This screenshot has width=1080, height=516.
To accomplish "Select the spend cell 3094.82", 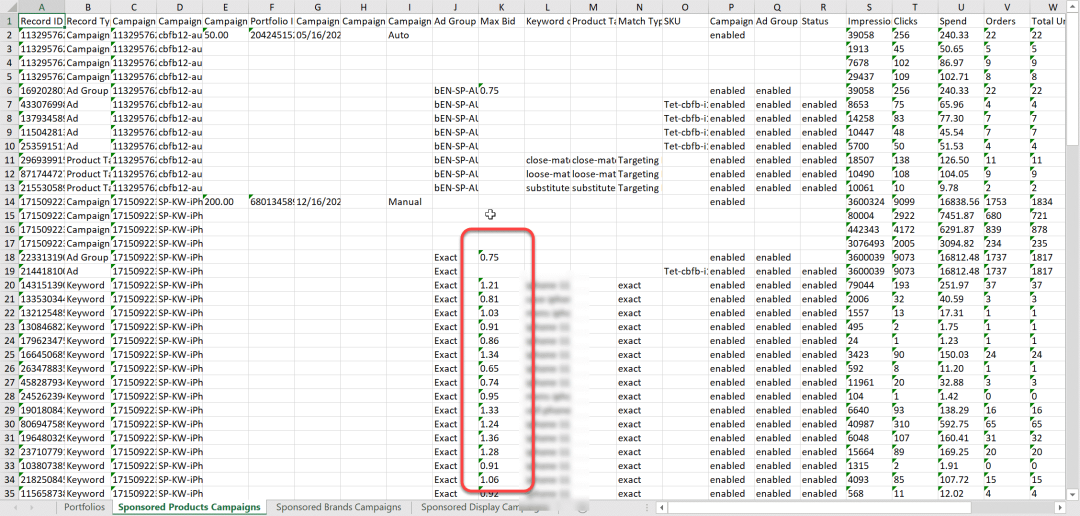I will pyautogui.click(x=960, y=243).
